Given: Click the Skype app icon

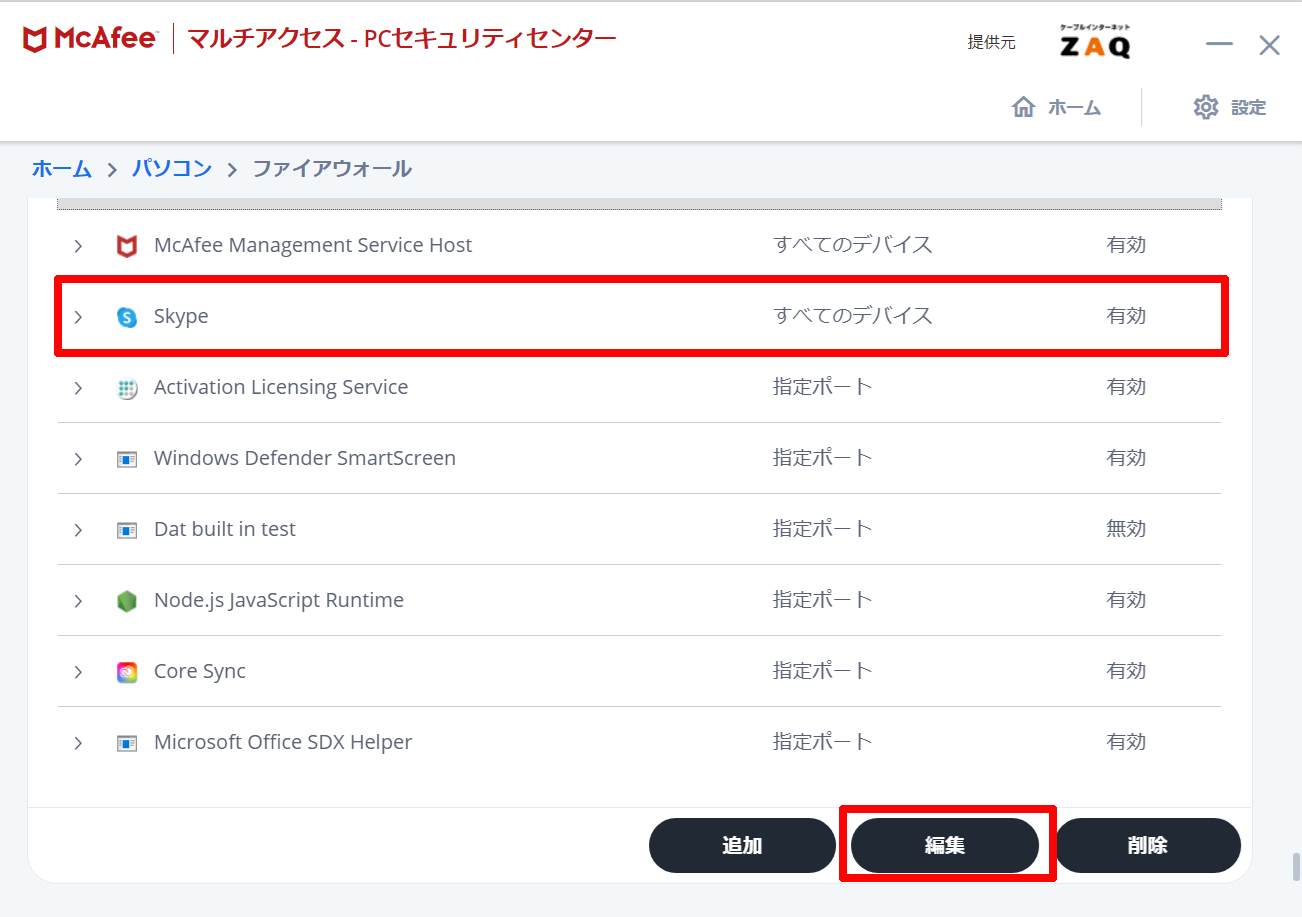Looking at the screenshot, I should [126, 317].
